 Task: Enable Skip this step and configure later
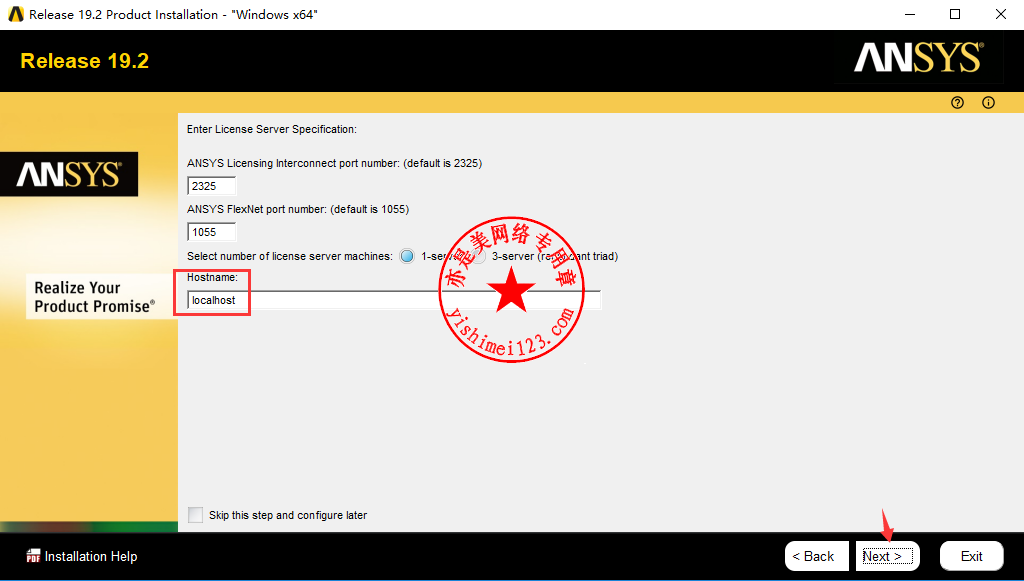tap(195, 515)
